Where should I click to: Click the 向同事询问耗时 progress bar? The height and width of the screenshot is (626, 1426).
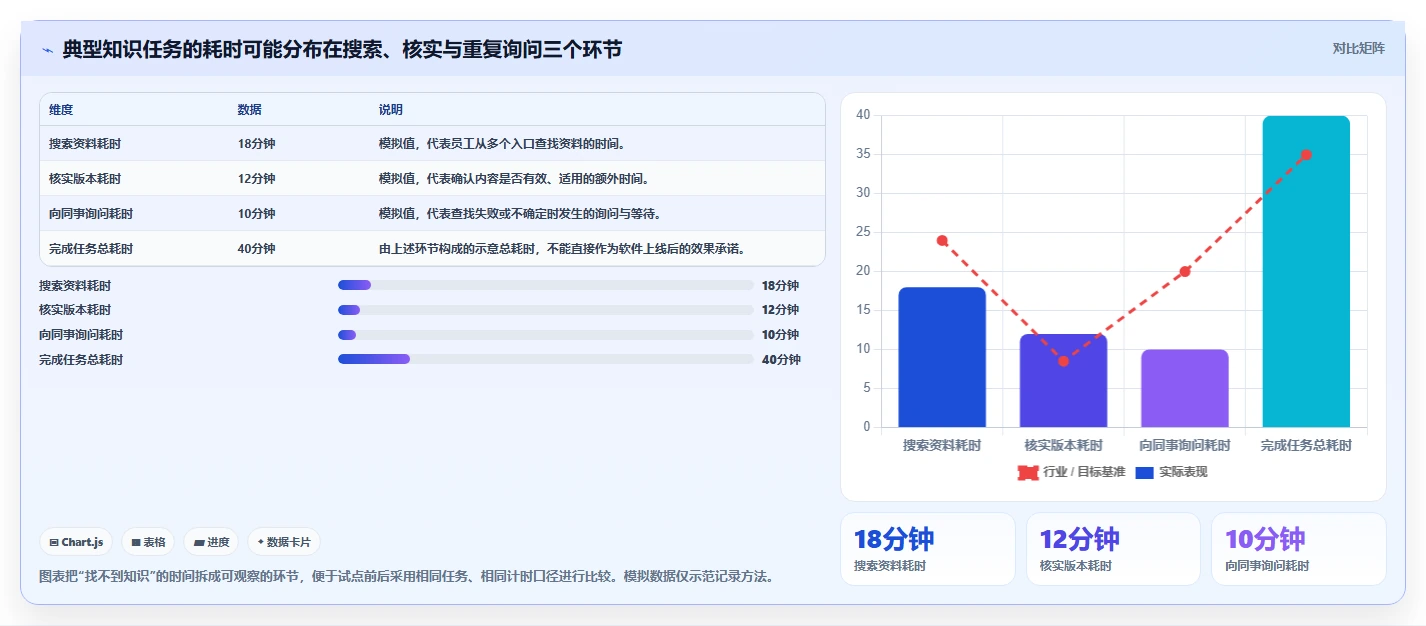546,335
